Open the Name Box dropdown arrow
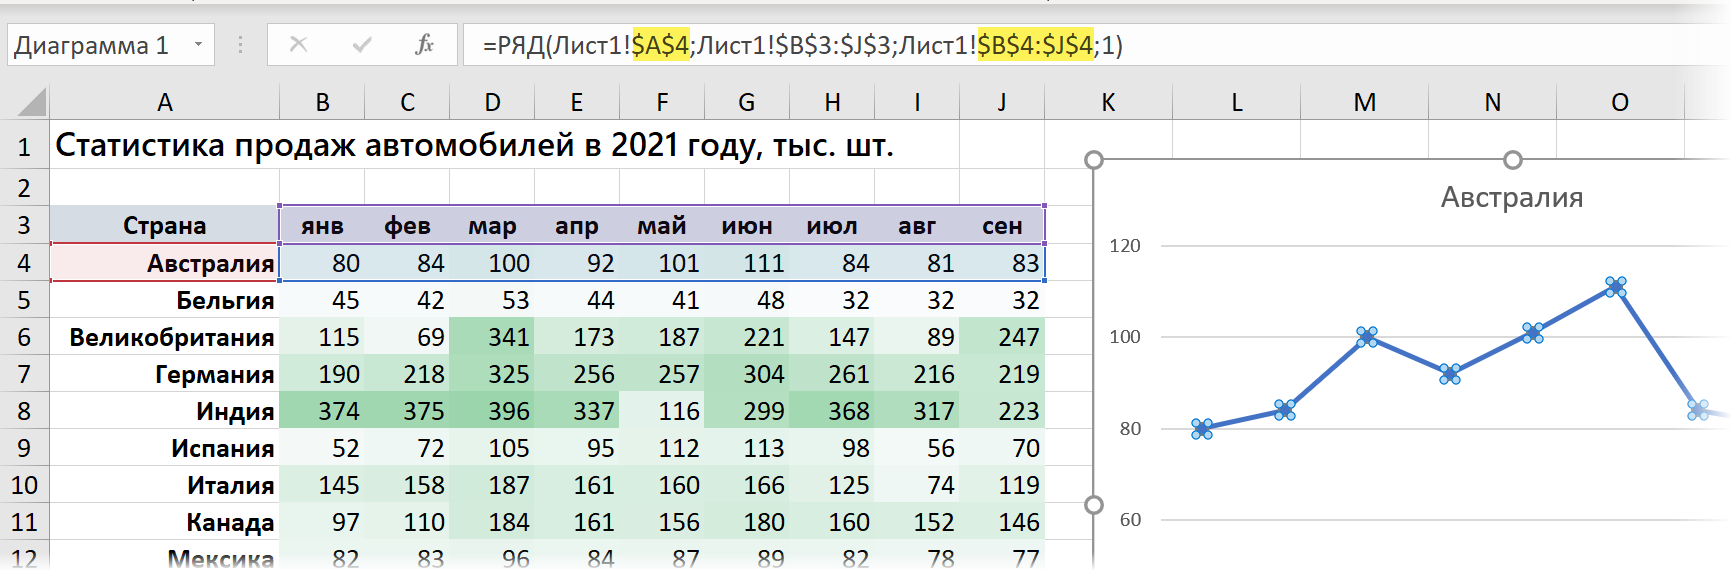Viewport: 1732px width, 571px height. (198, 45)
